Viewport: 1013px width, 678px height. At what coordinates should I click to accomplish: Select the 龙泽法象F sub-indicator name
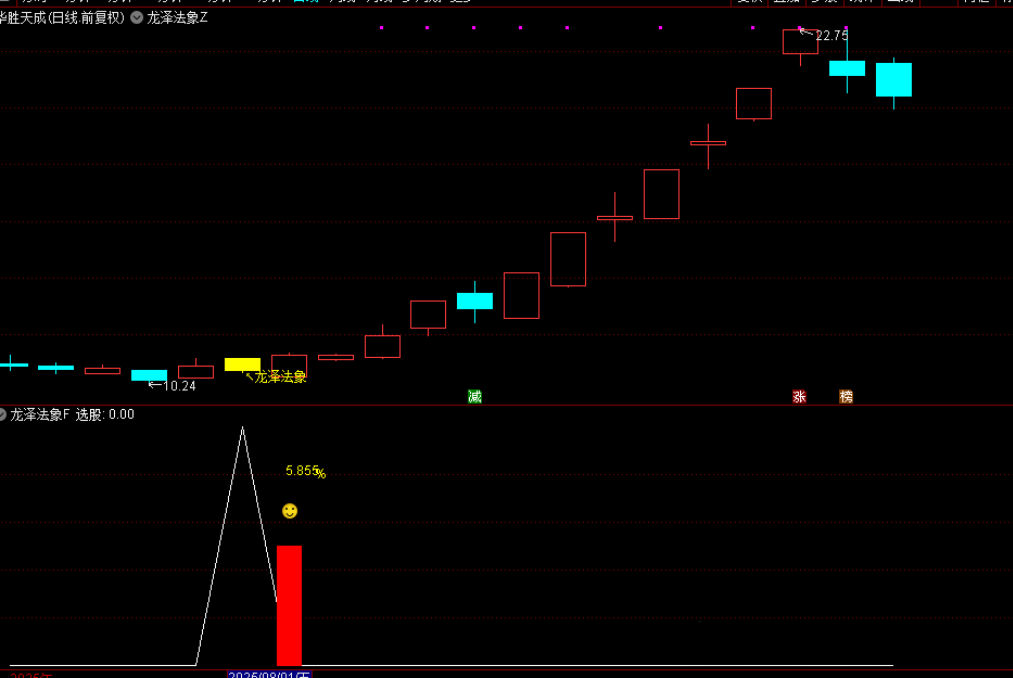[x=40, y=414]
